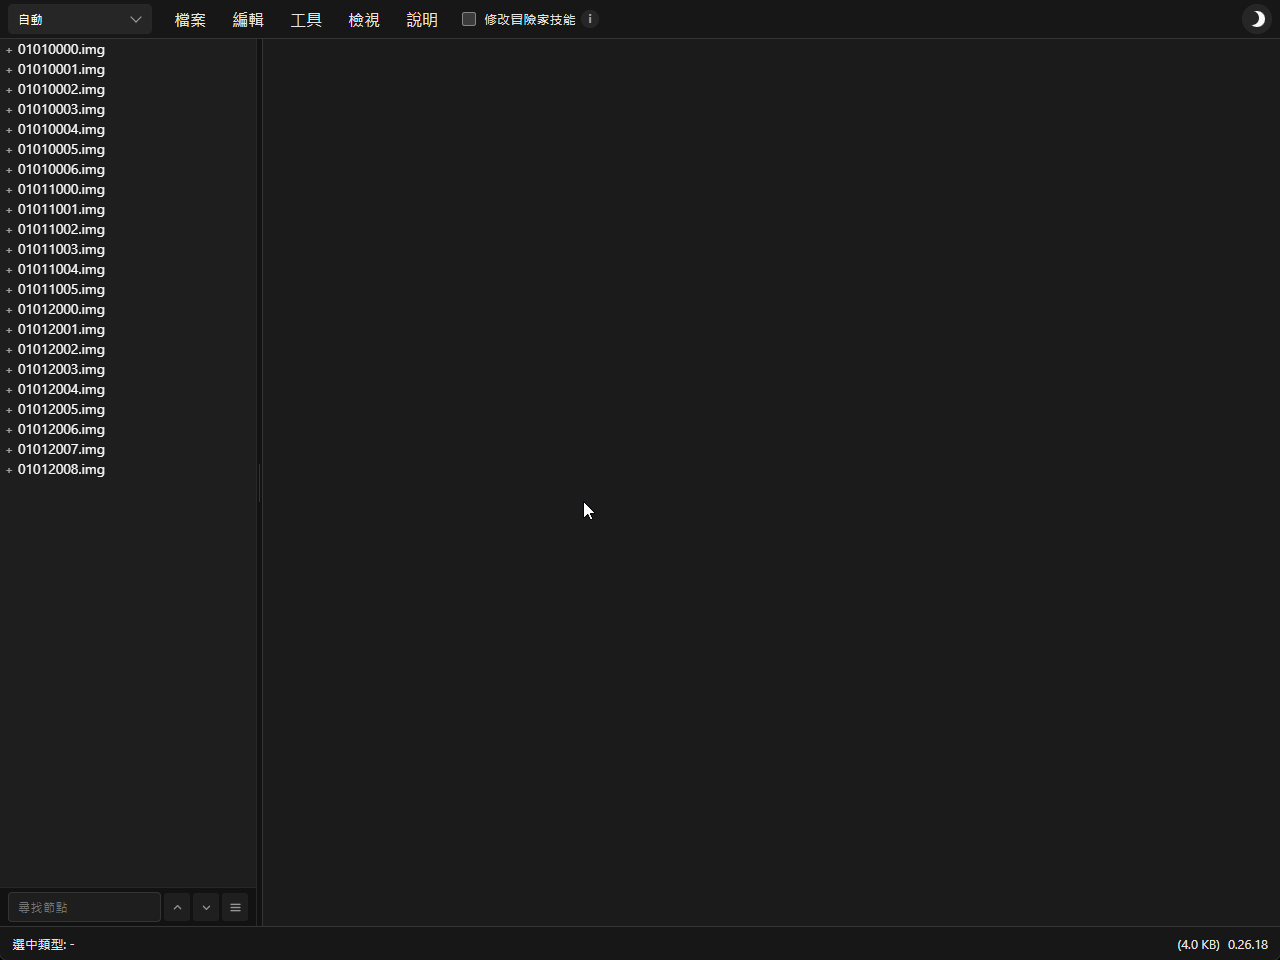Select tree item 01011002.img

(x=61, y=229)
